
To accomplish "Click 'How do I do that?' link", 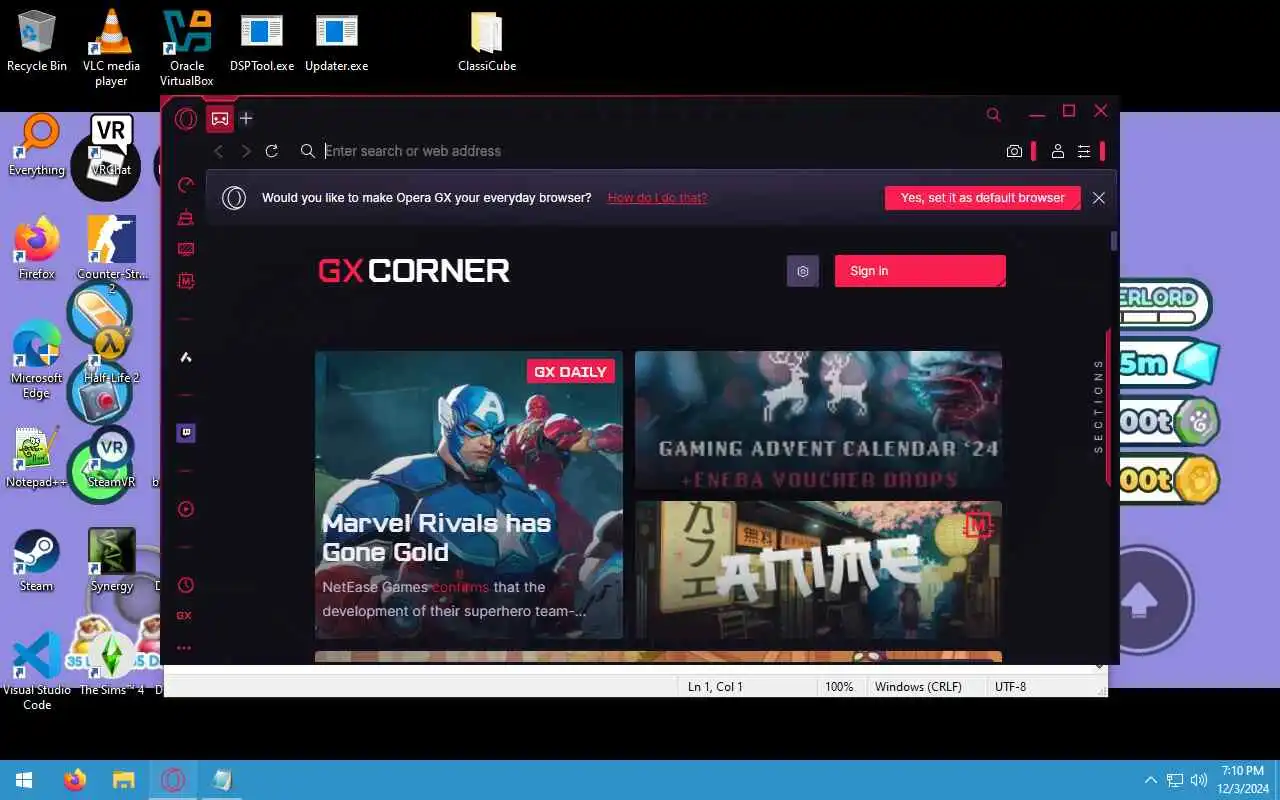I will click(x=657, y=198).
